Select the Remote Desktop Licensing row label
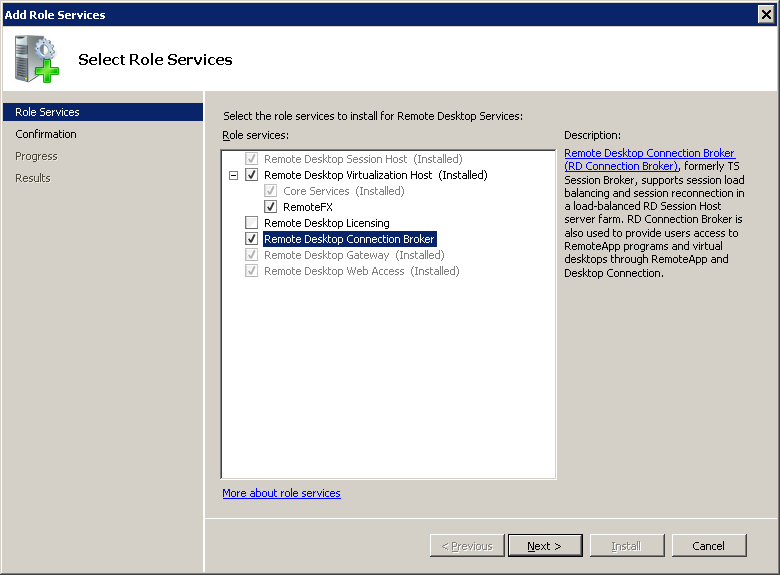780x575 pixels. point(327,223)
